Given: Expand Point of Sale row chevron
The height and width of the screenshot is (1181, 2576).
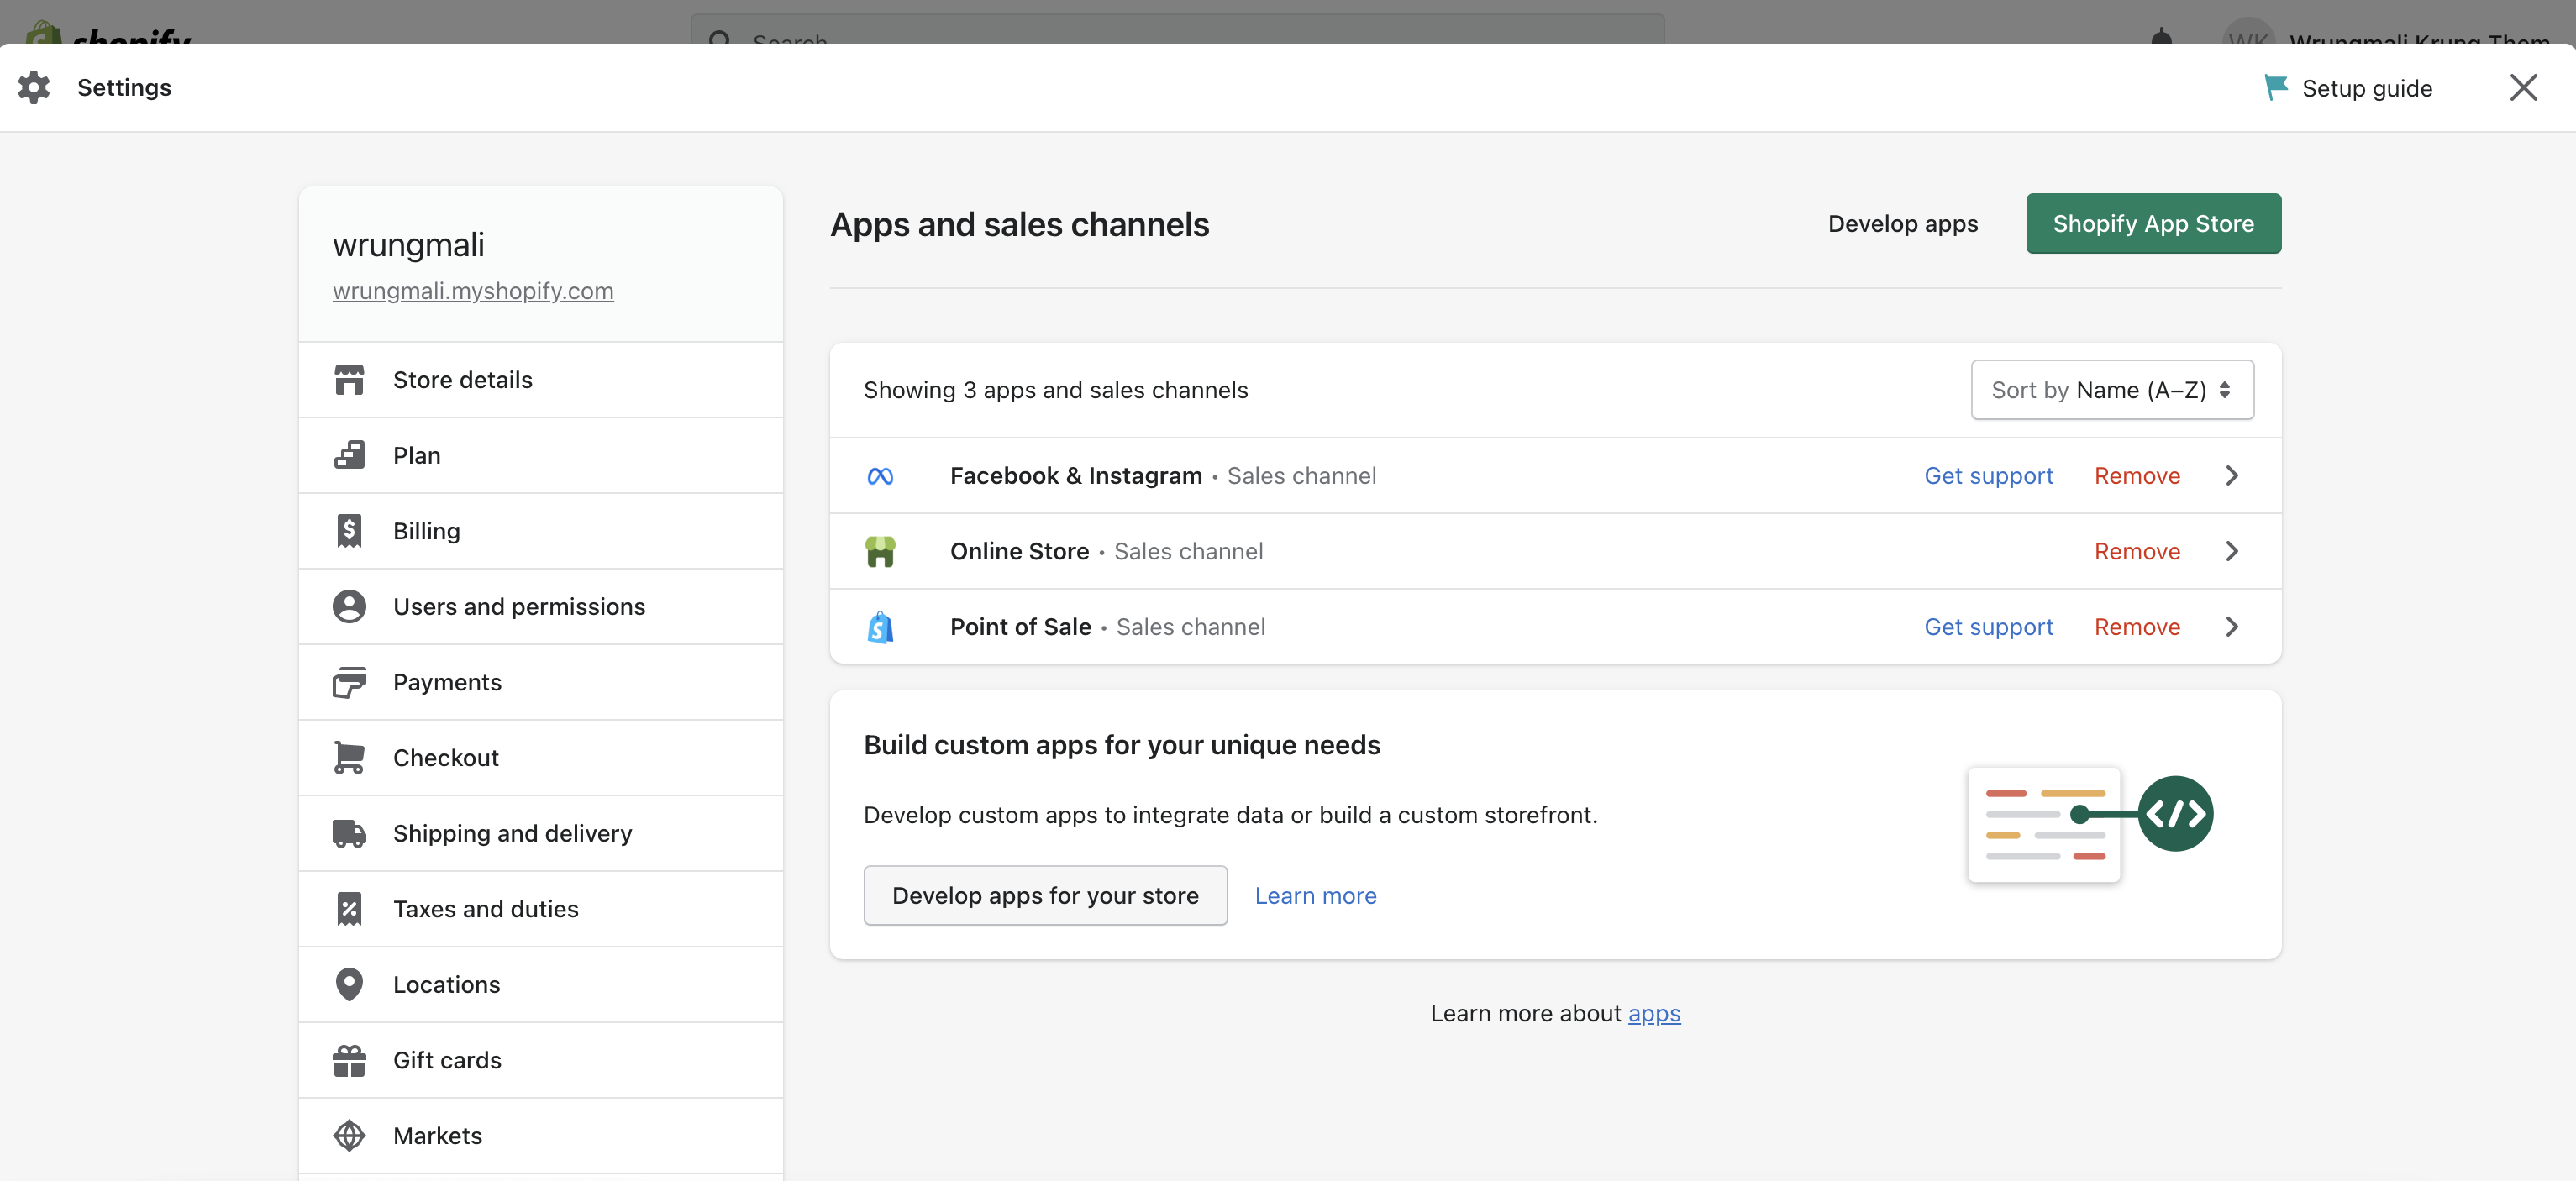Looking at the screenshot, I should point(2232,627).
